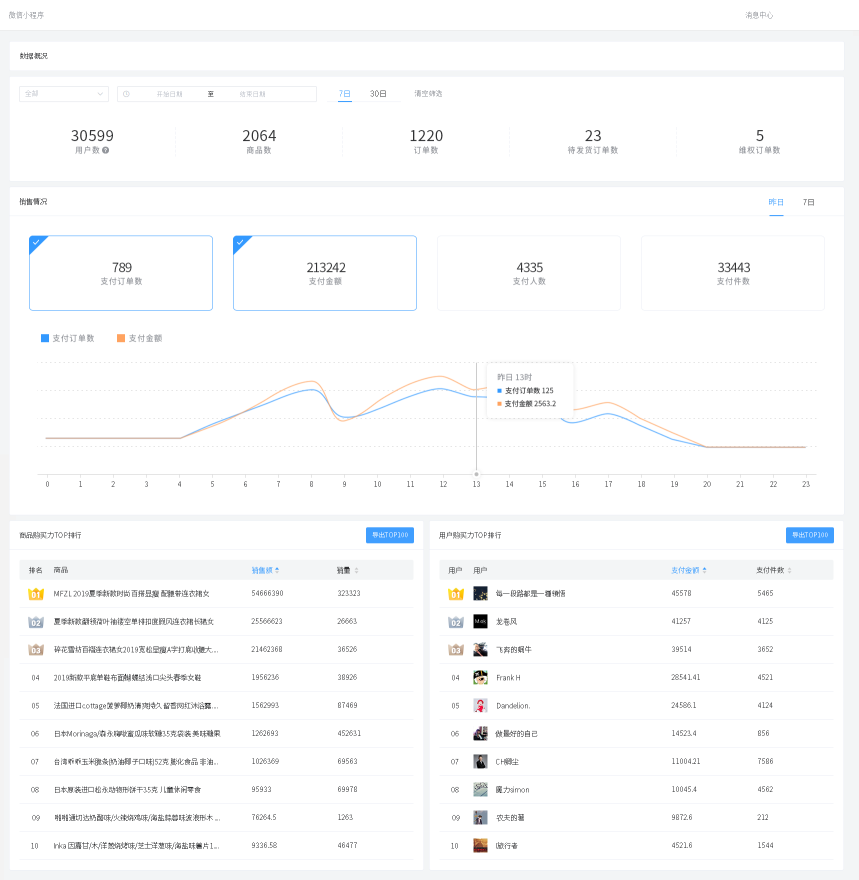
Task: Click the blue 支付订单数 legend swatch
Action: (x=45, y=338)
